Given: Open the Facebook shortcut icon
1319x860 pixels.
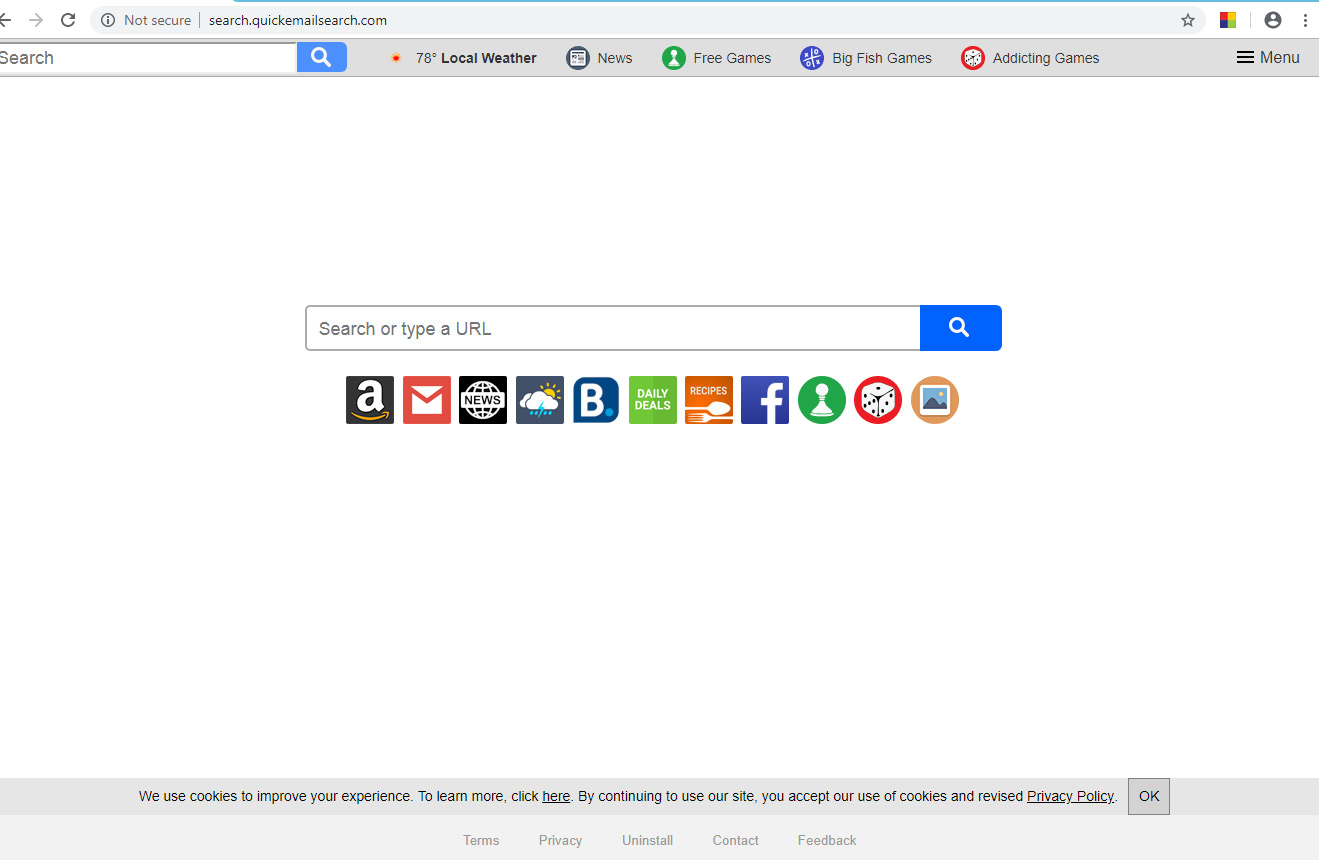Looking at the screenshot, I should 765,400.
